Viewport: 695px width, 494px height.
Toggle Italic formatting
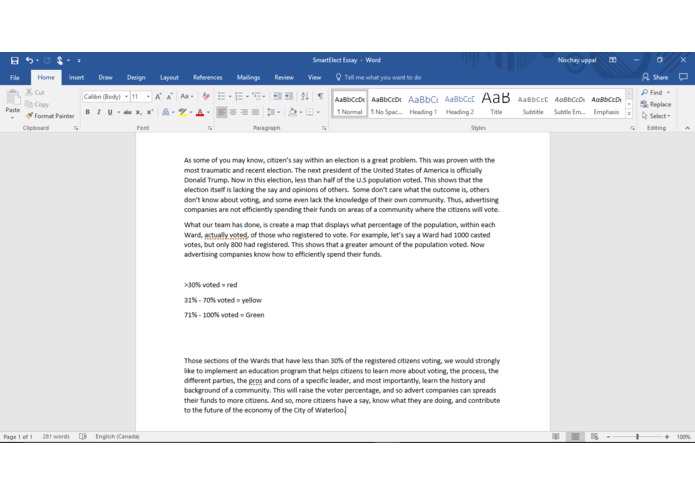(98, 113)
